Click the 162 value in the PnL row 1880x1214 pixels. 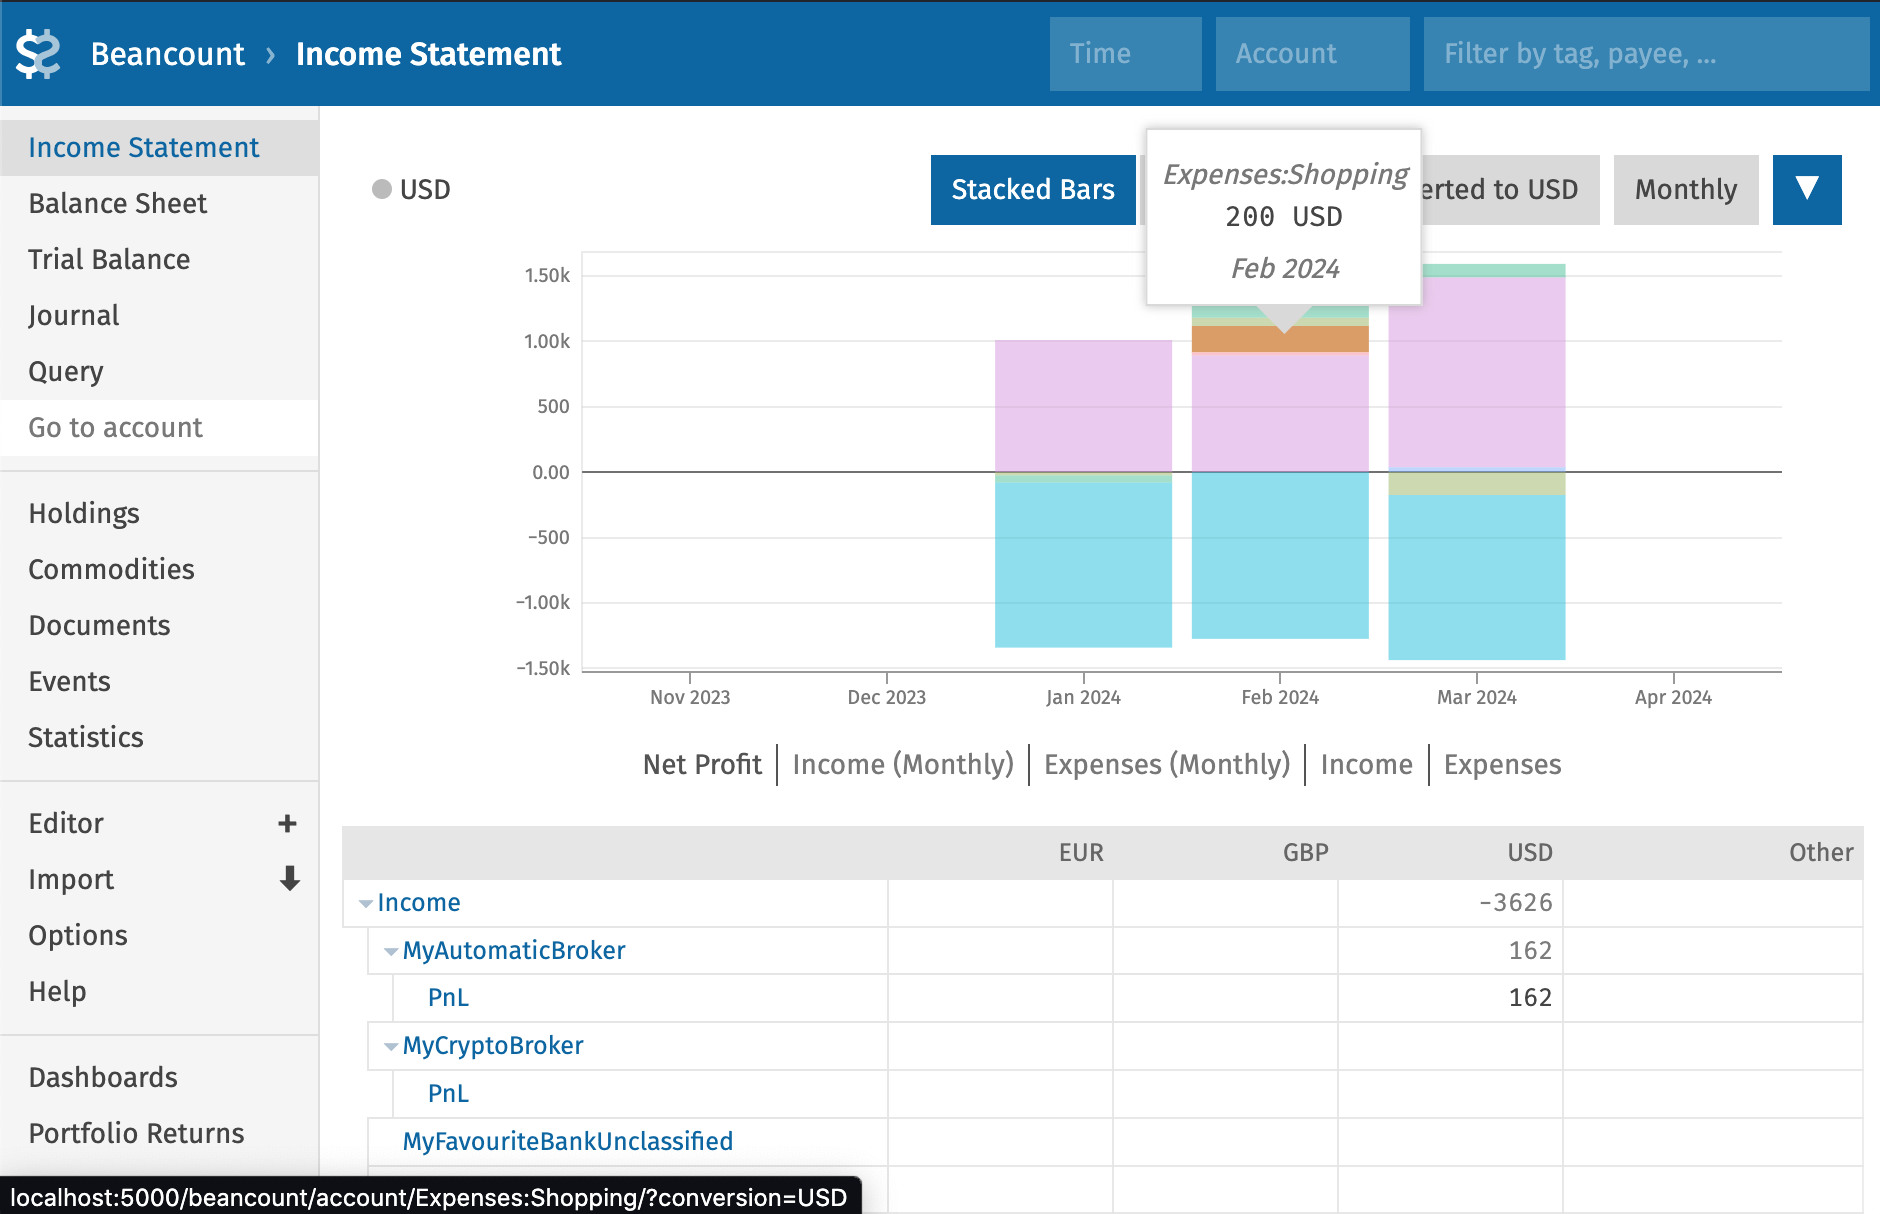coord(1530,998)
